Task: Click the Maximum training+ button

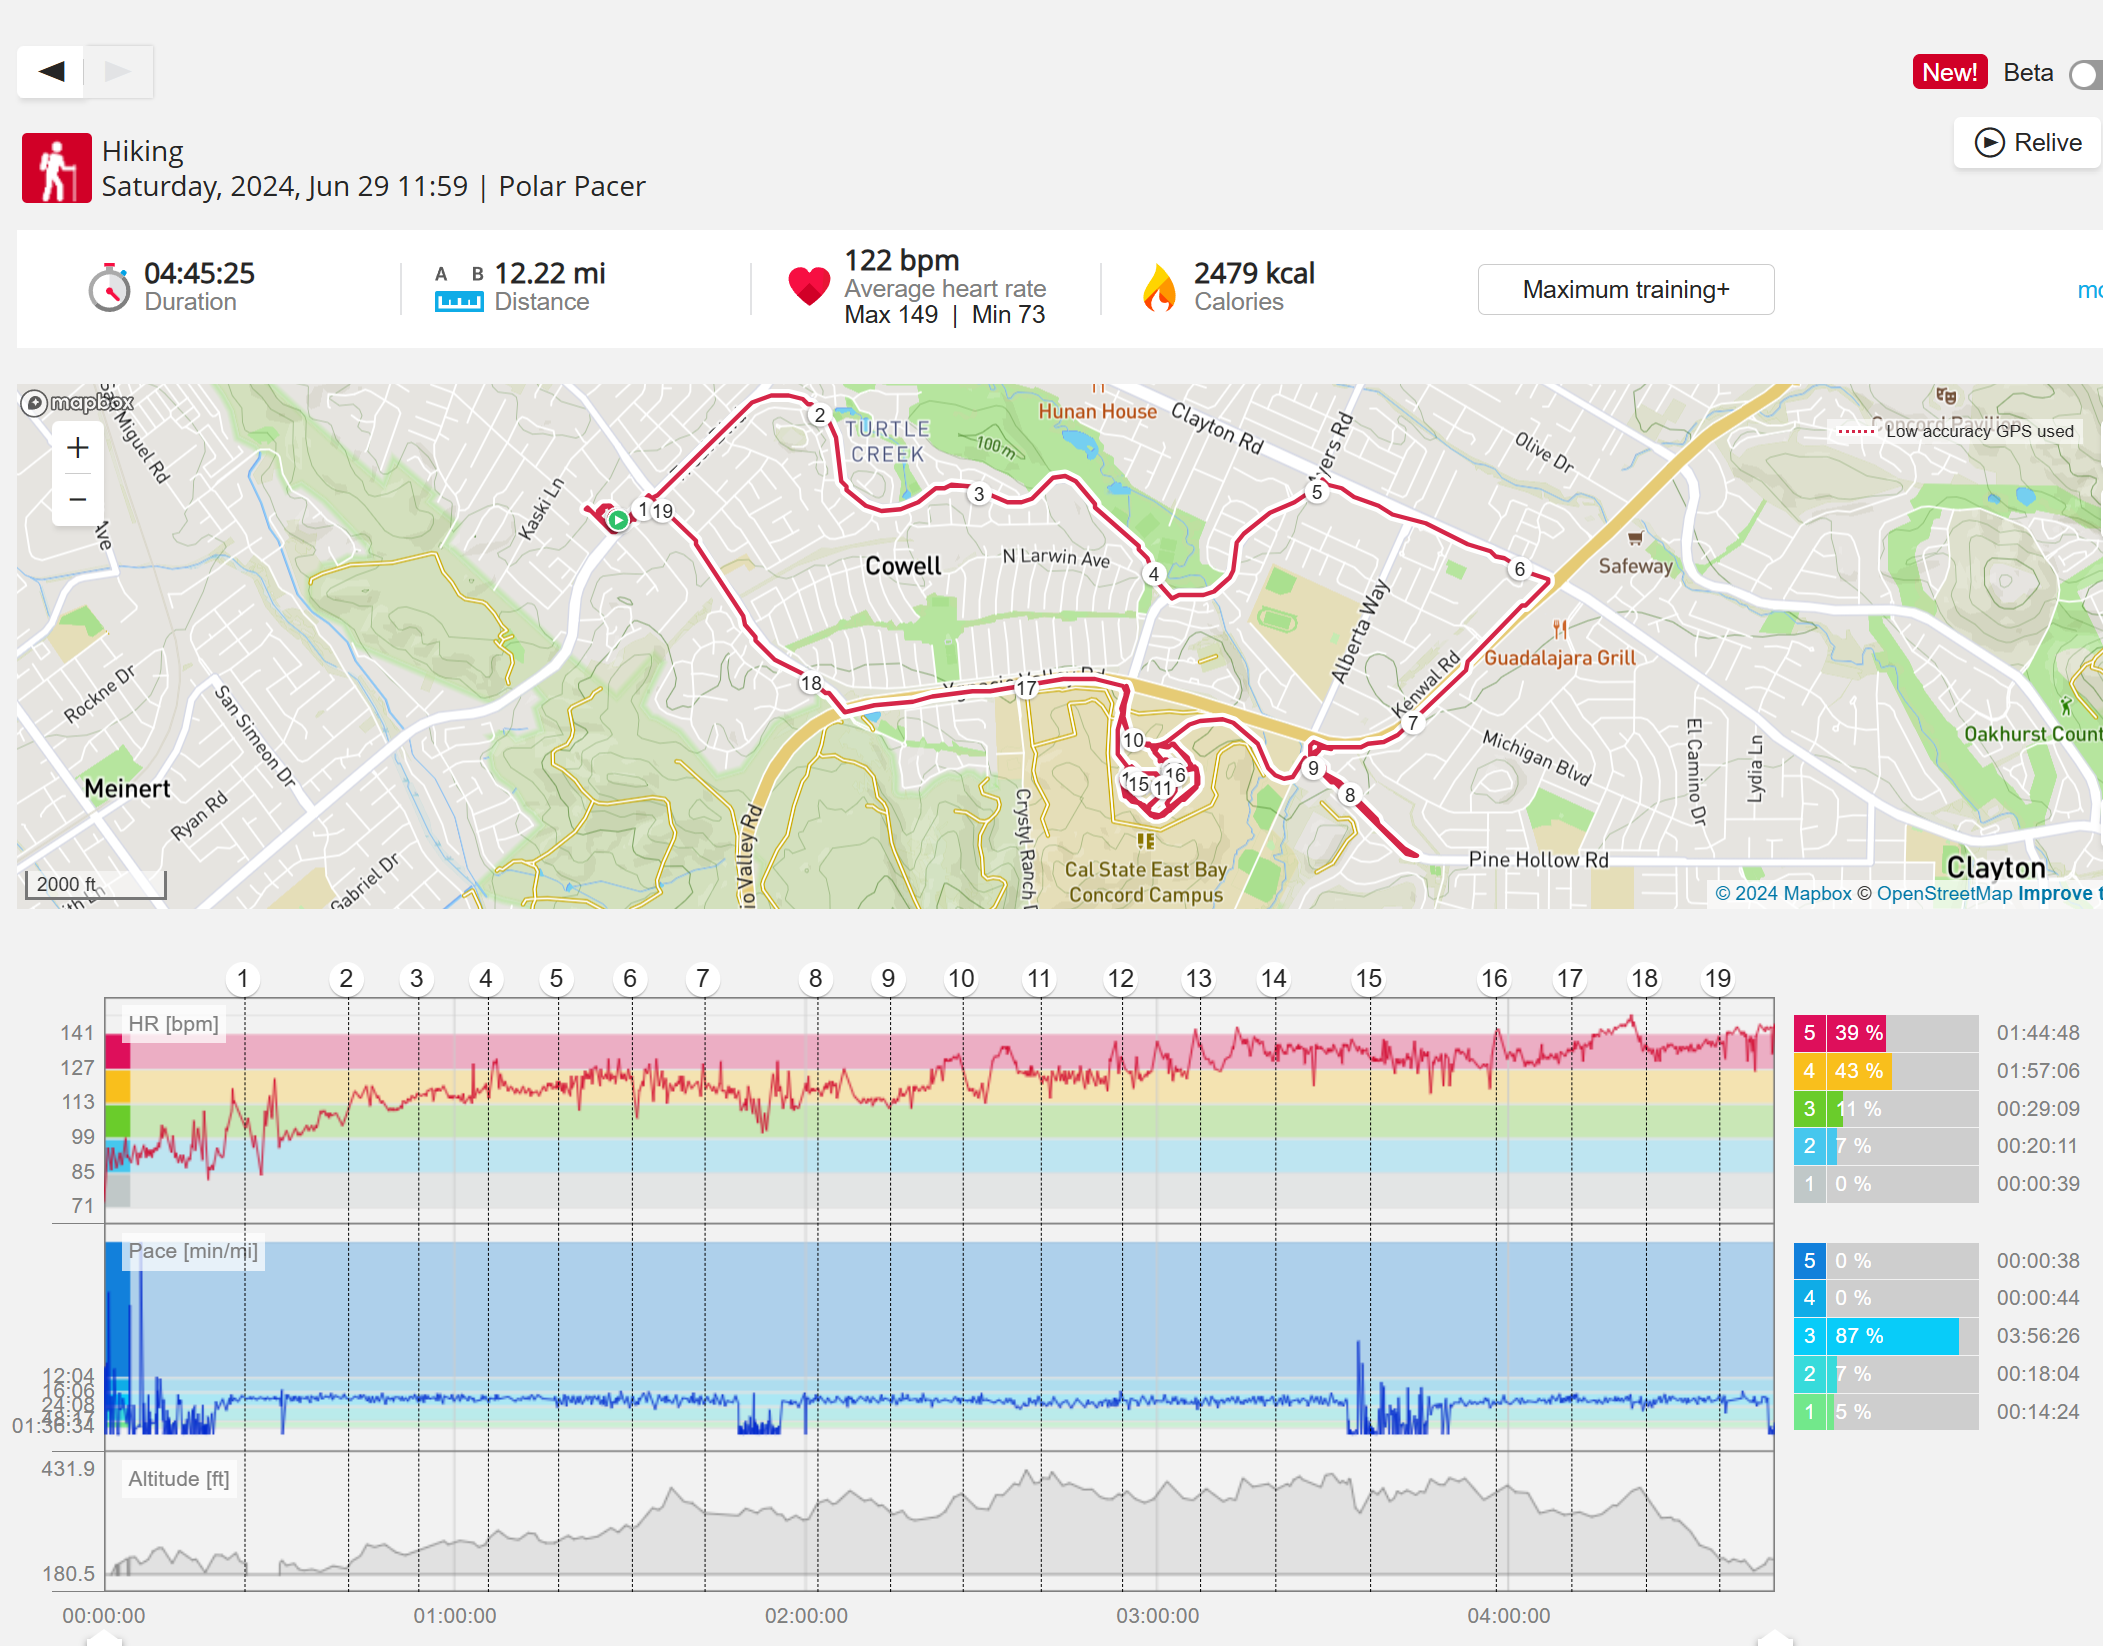Action: 1625,290
